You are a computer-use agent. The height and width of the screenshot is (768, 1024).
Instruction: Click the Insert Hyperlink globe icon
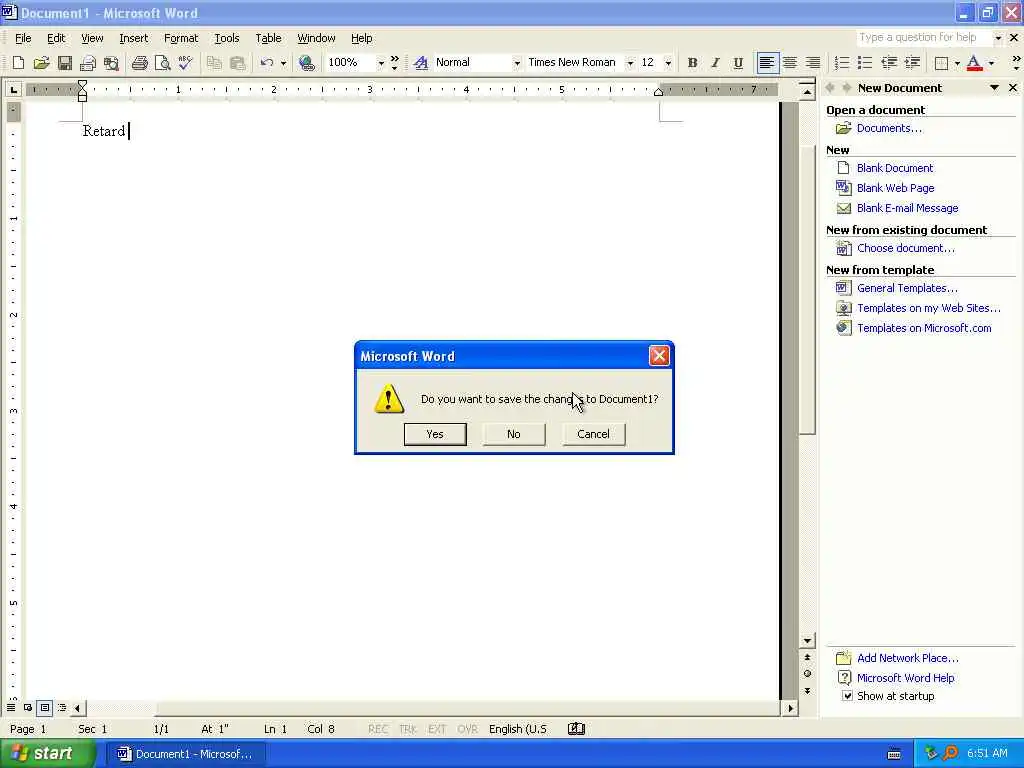[306, 63]
